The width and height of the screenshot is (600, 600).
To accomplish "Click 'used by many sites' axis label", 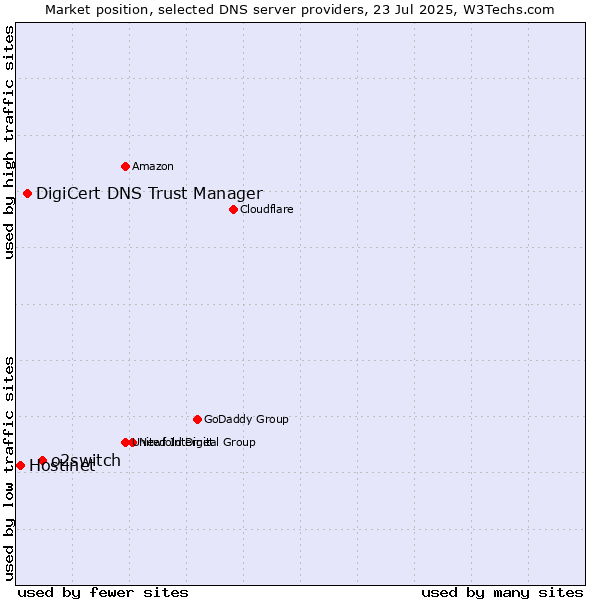I will point(502,593).
